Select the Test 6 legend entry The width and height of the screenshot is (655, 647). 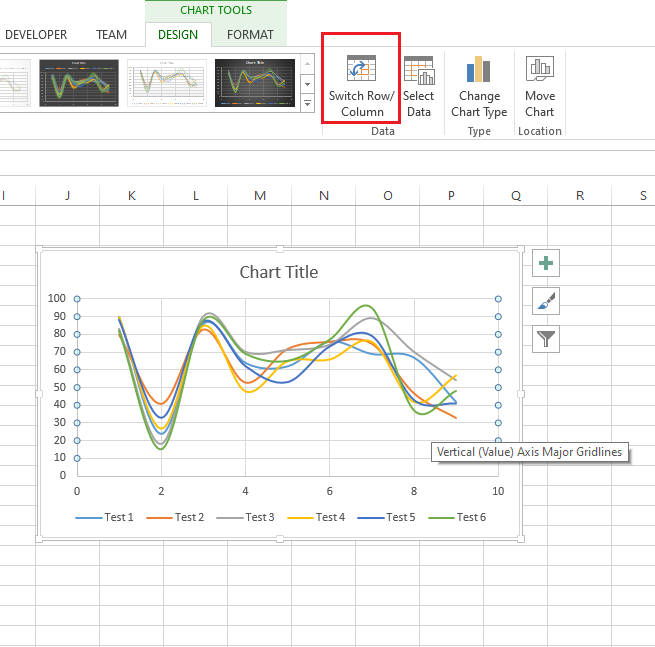click(457, 517)
